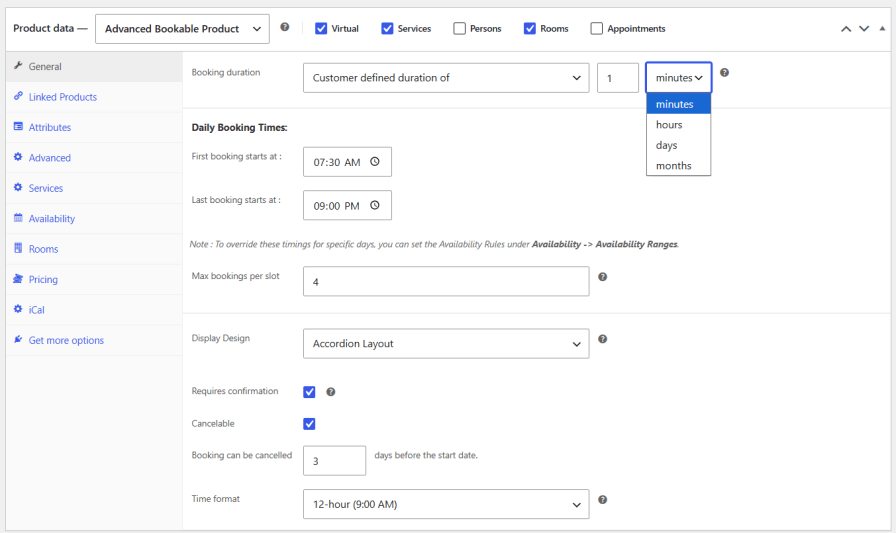
Task: Go to the Rooms tab
Action: pyautogui.click(x=94, y=249)
